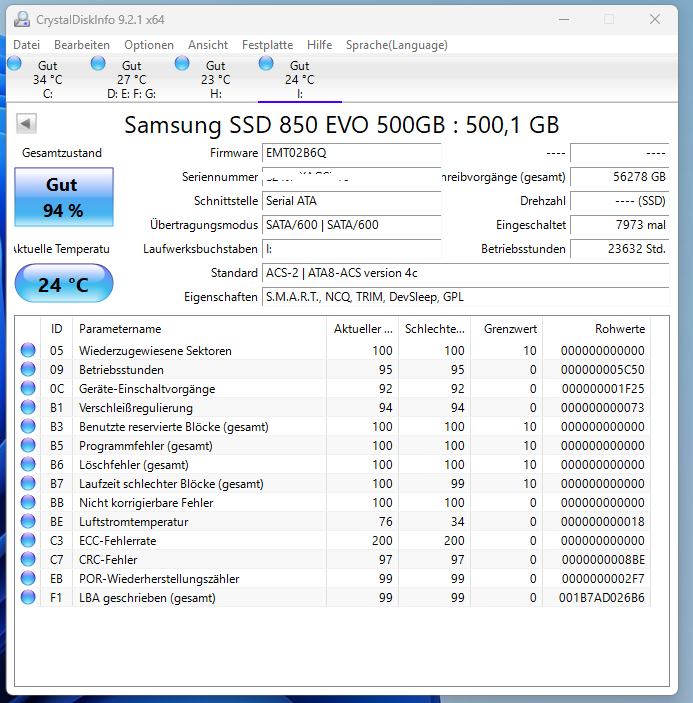Click status orb for Luftstromtemperatur row
693x703 pixels.
tap(28, 521)
